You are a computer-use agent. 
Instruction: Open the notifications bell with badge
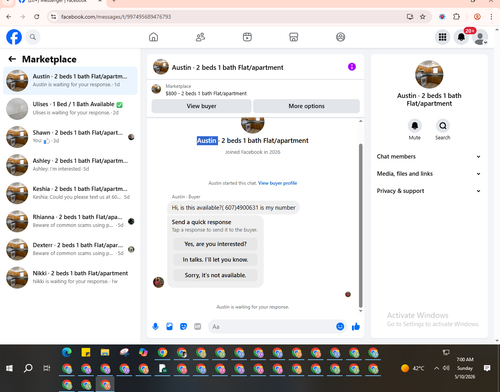(x=461, y=37)
